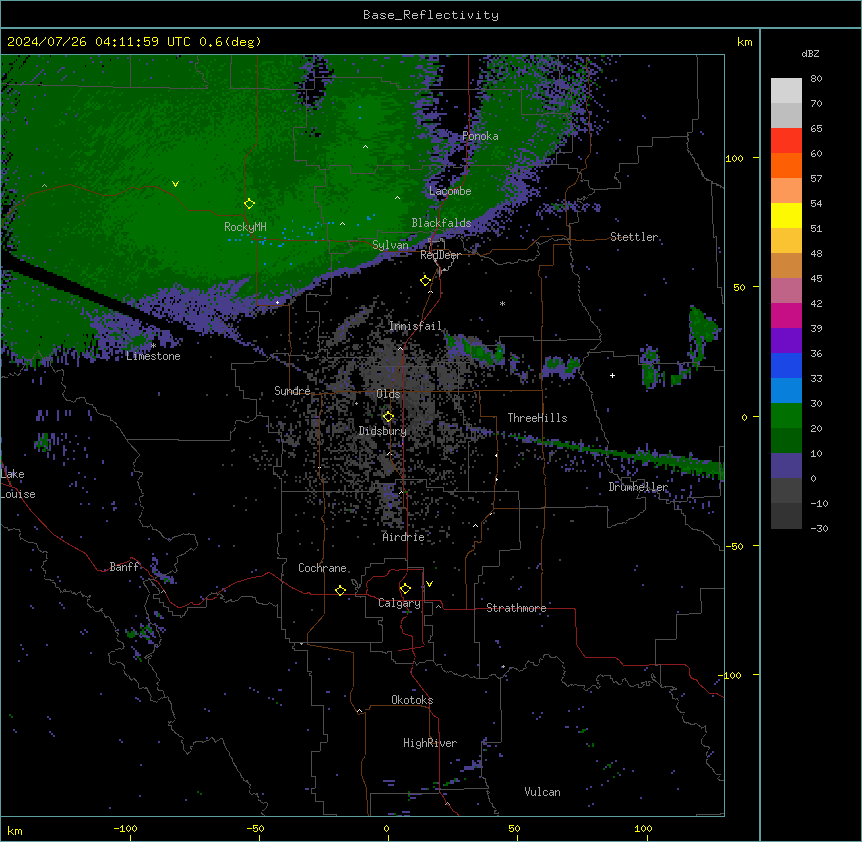Click the RockyMH city label
Screen dimensions: 862x842
point(245,227)
